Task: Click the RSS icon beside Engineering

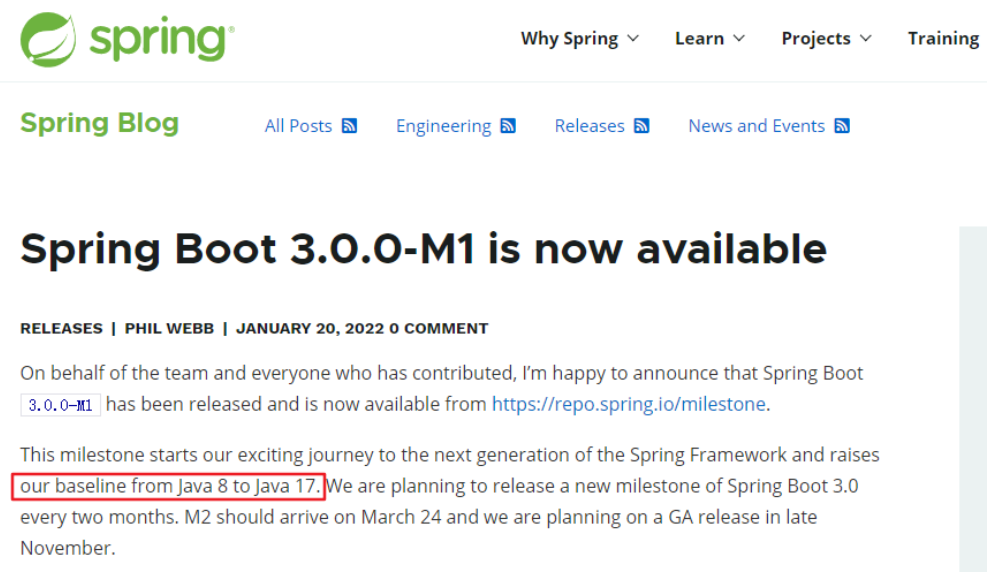Action: [x=508, y=126]
